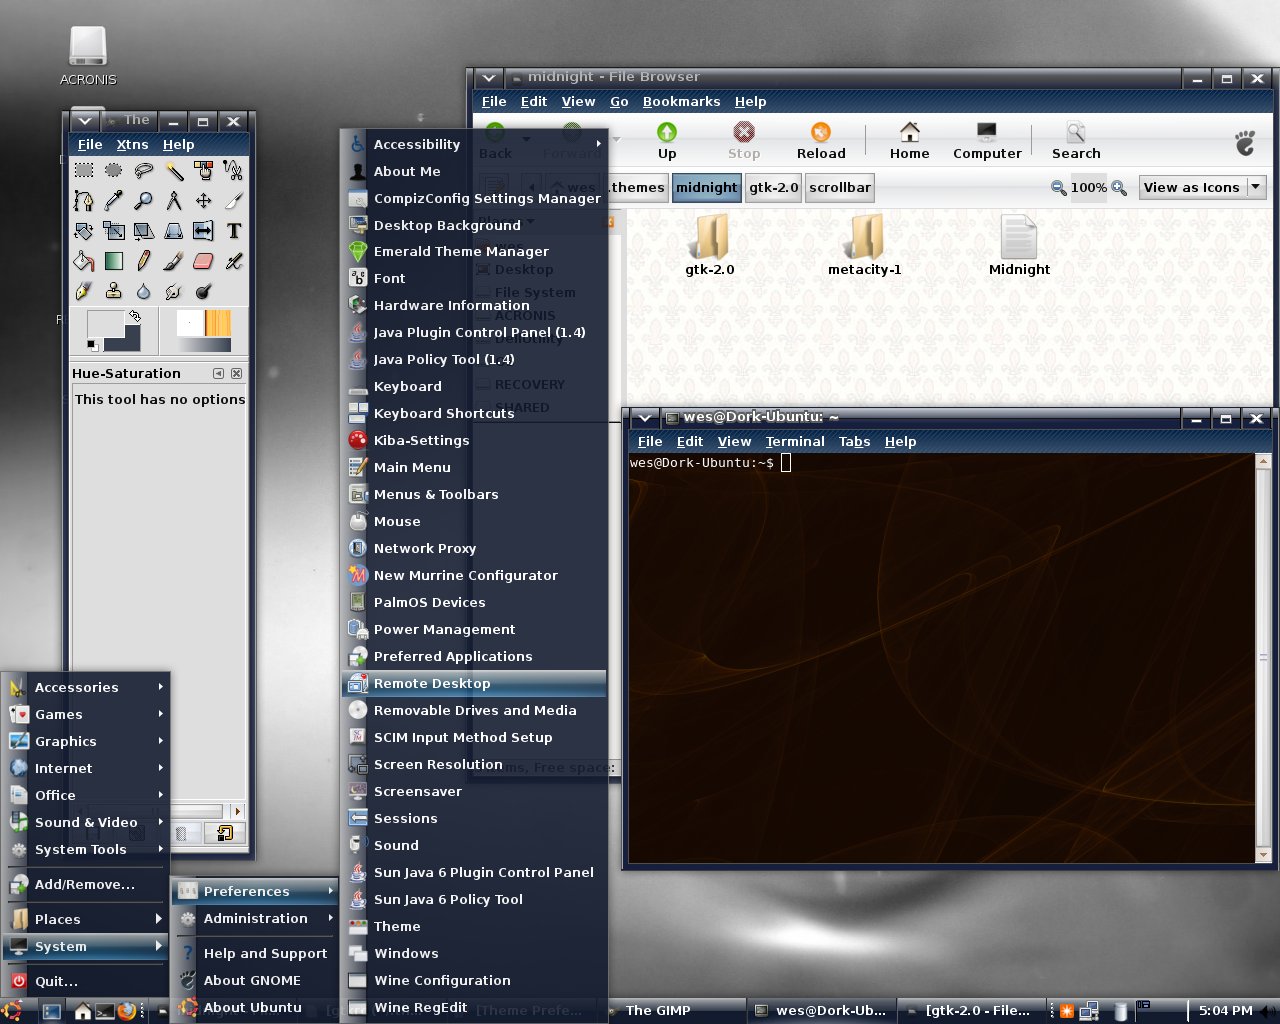The image size is (1280, 1024).
Task: Pick the Eraser tool in GIMP
Action: [203, 261]
